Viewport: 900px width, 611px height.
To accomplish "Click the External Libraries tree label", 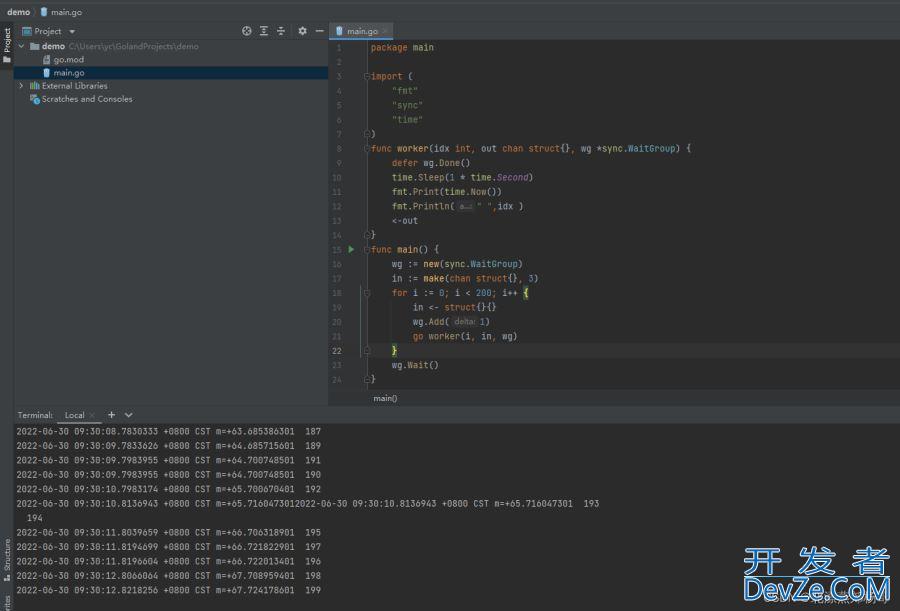I will 75,86.
